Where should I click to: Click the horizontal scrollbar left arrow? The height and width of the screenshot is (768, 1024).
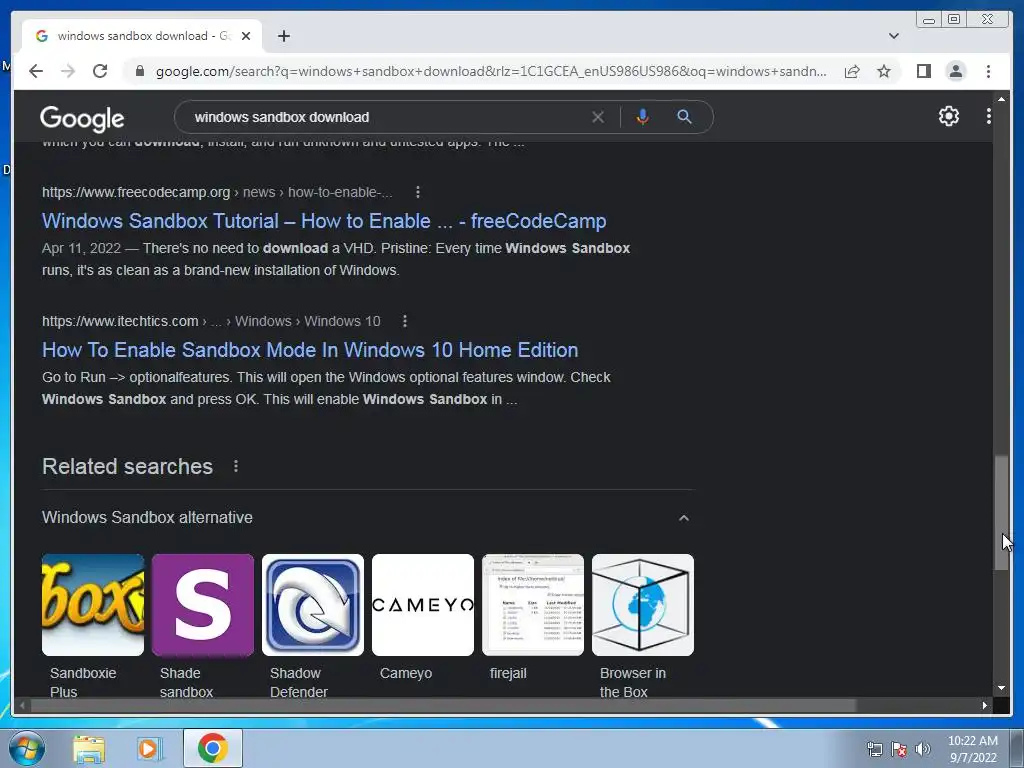click(x=23, y=705)
